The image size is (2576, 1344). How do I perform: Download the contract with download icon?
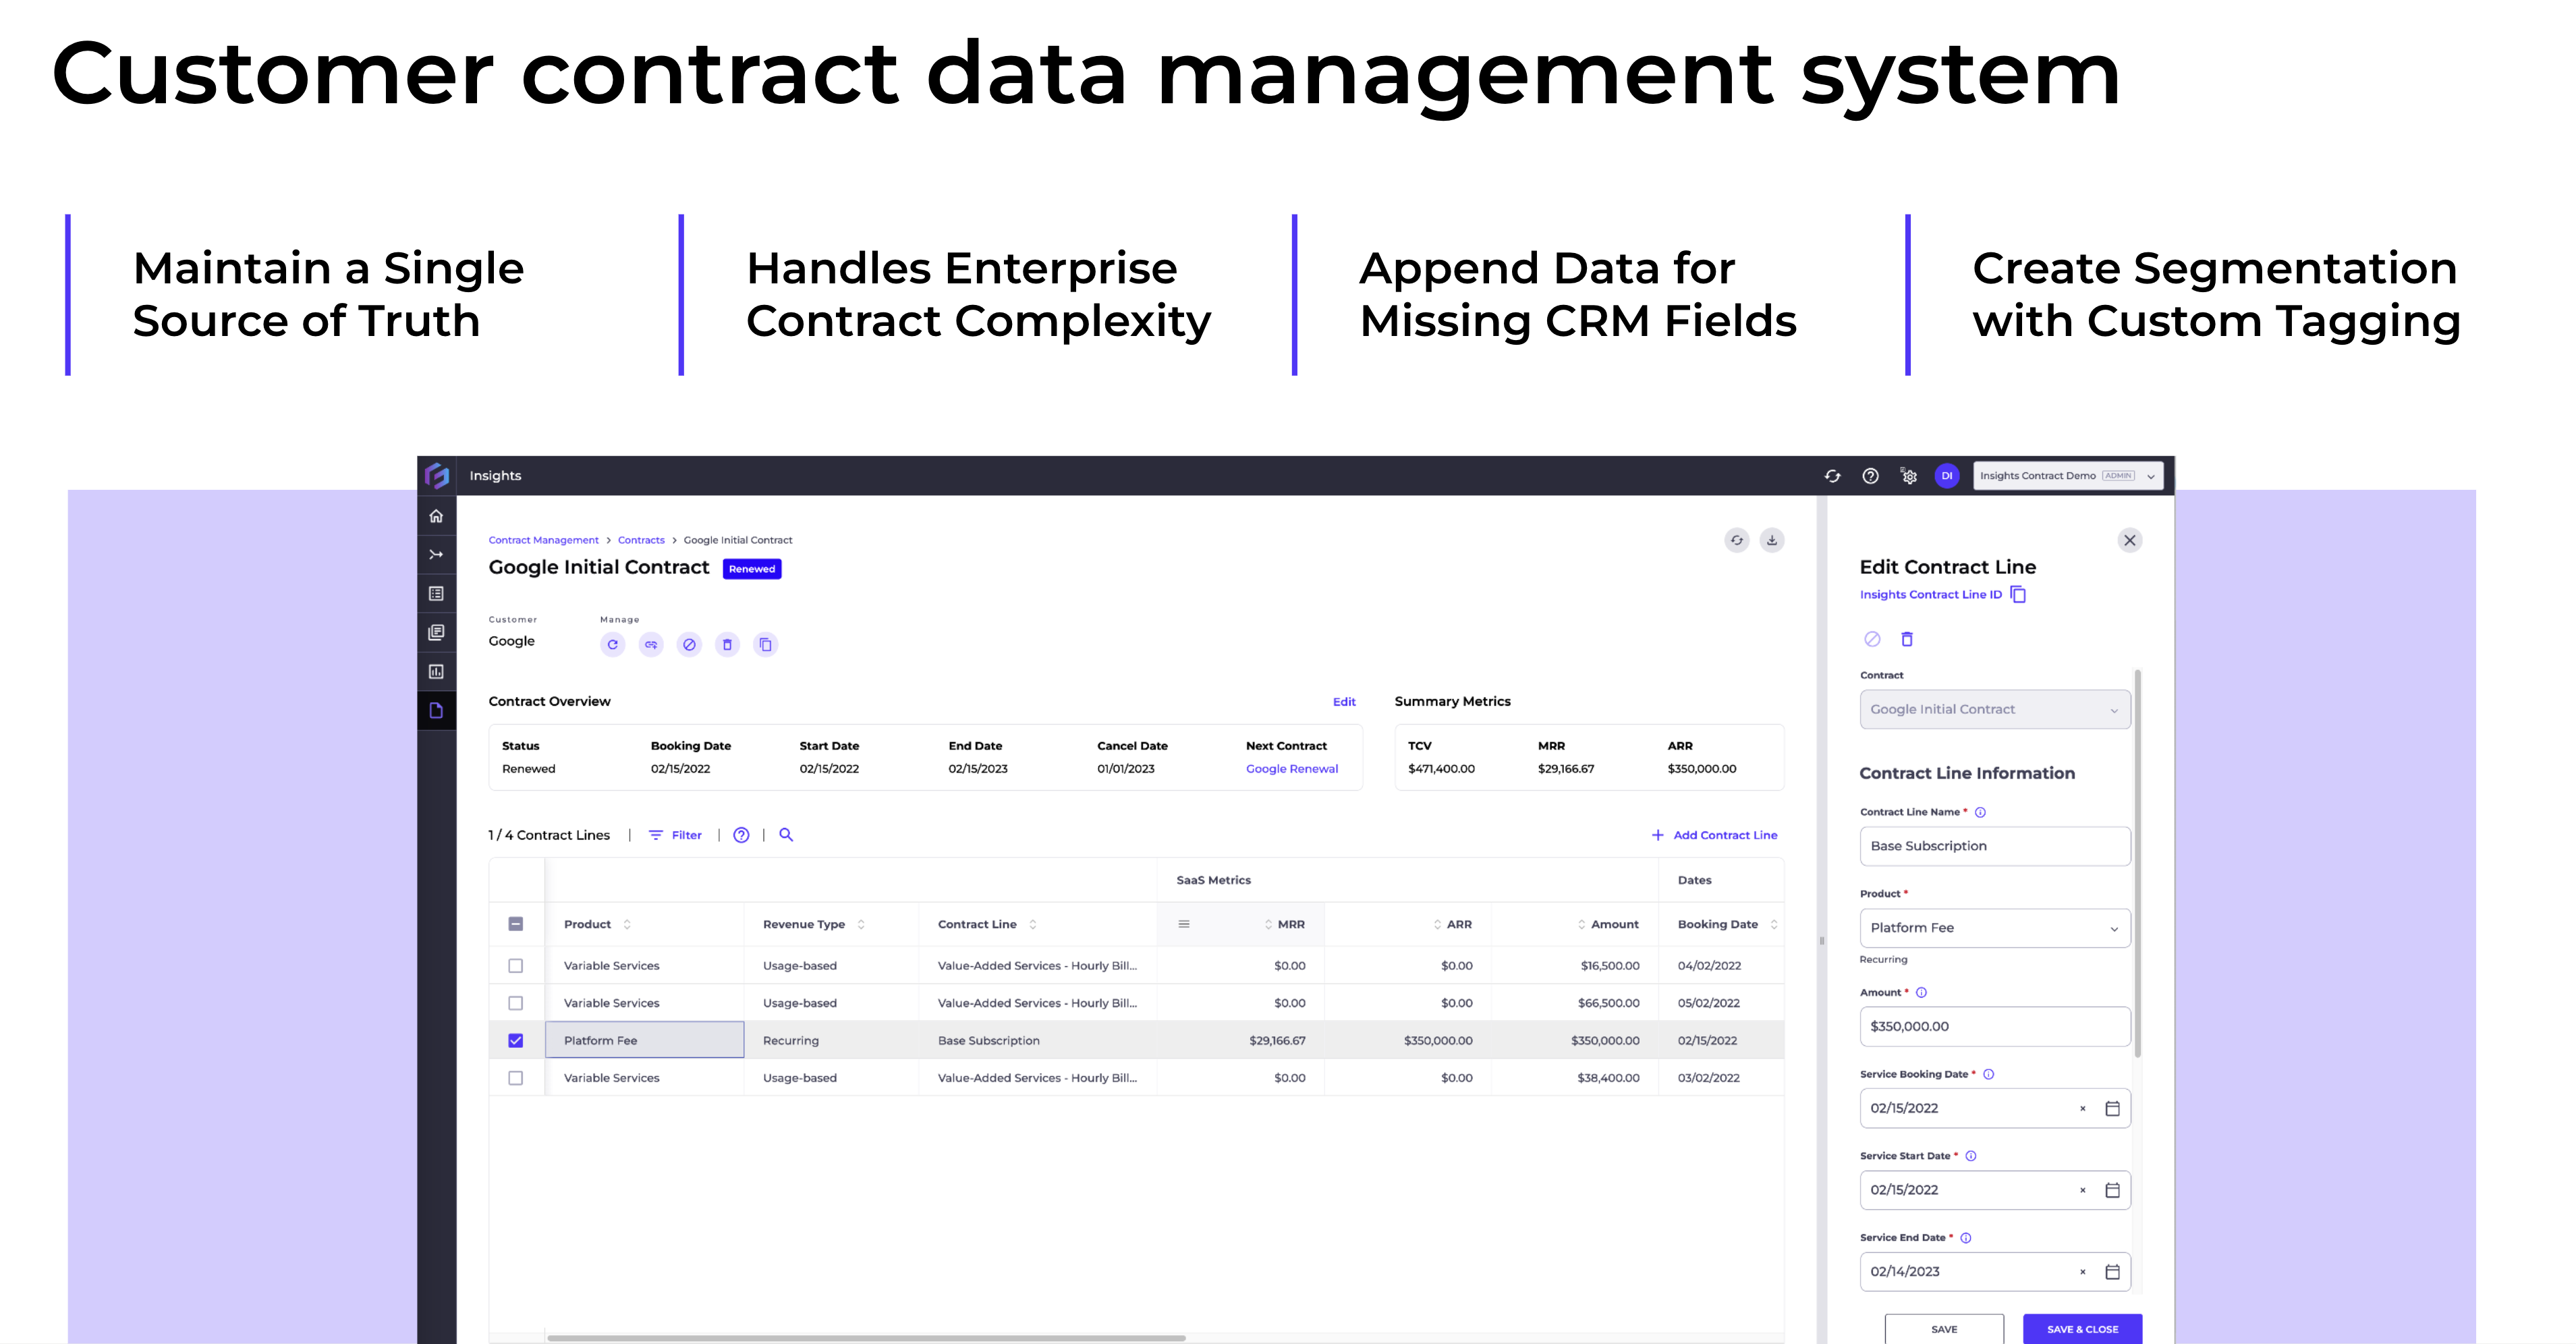1772,540
